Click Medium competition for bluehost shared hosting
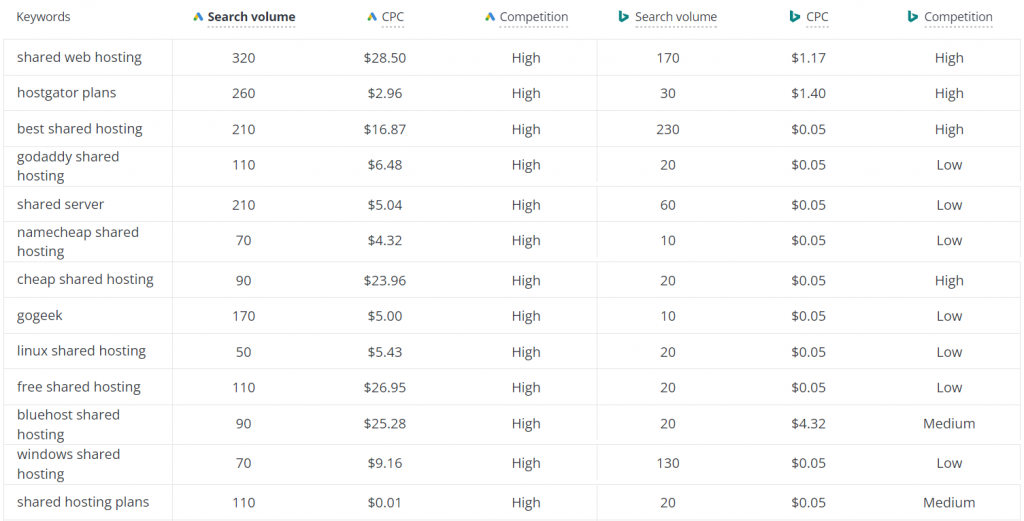 click(949, 424)
